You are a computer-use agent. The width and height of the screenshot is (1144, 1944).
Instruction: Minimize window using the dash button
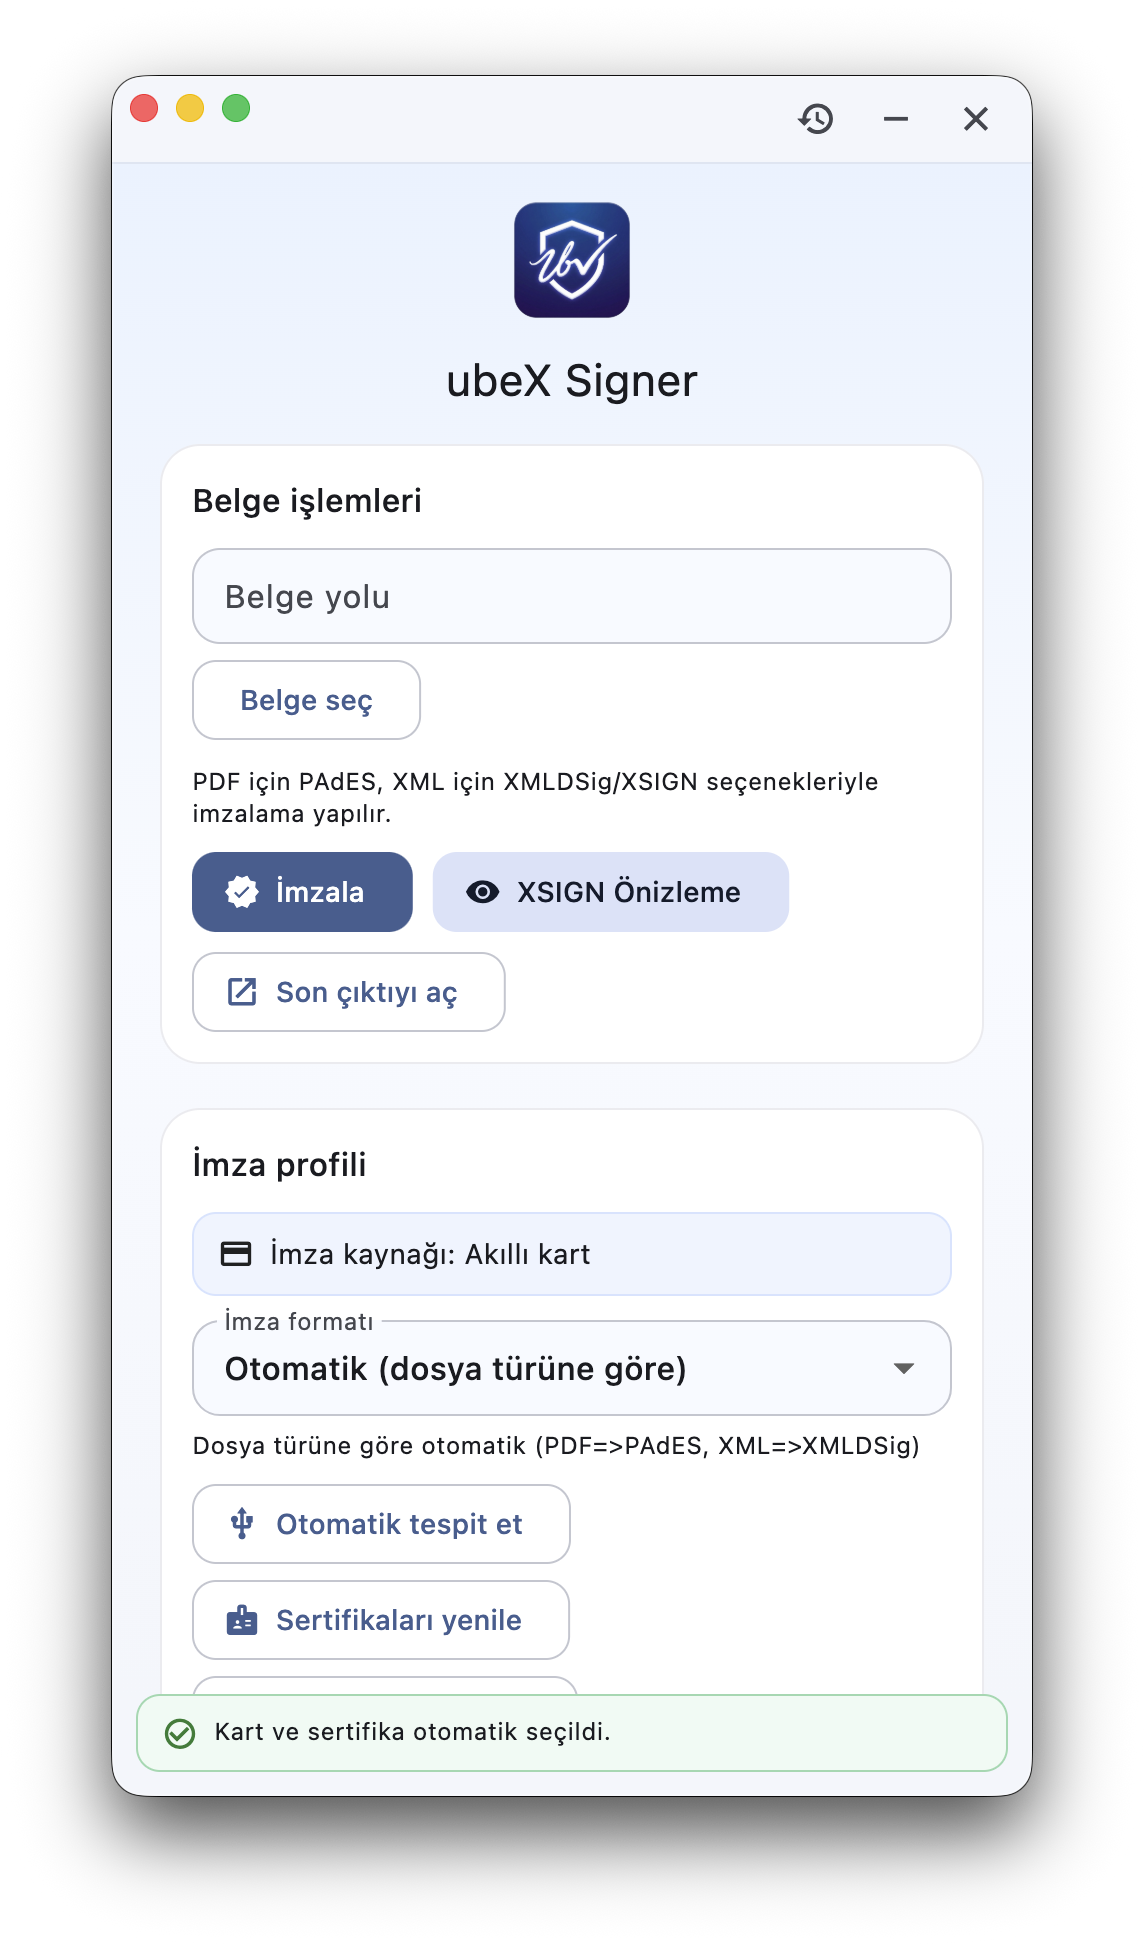tap(896, 119)
